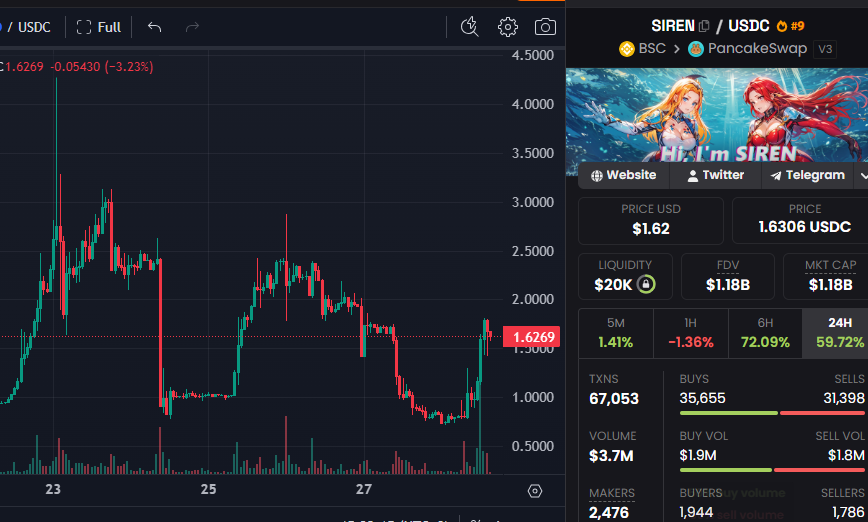Screen dimensions: 868x522
Task: Click the buy volume versus sell volume bar
Action: (772, 470)
